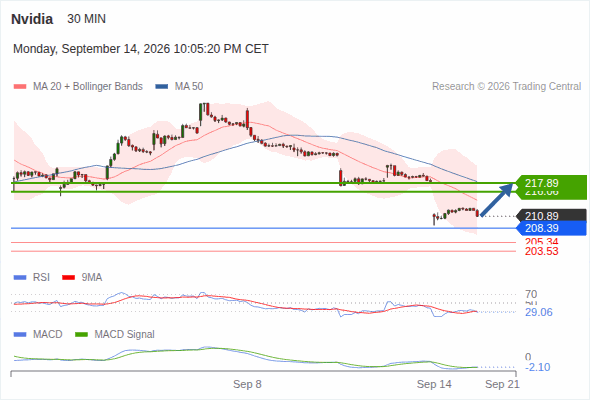Click the Nvidia chart title
Screen dimensions: 590x400
click(x=32, y=19)
